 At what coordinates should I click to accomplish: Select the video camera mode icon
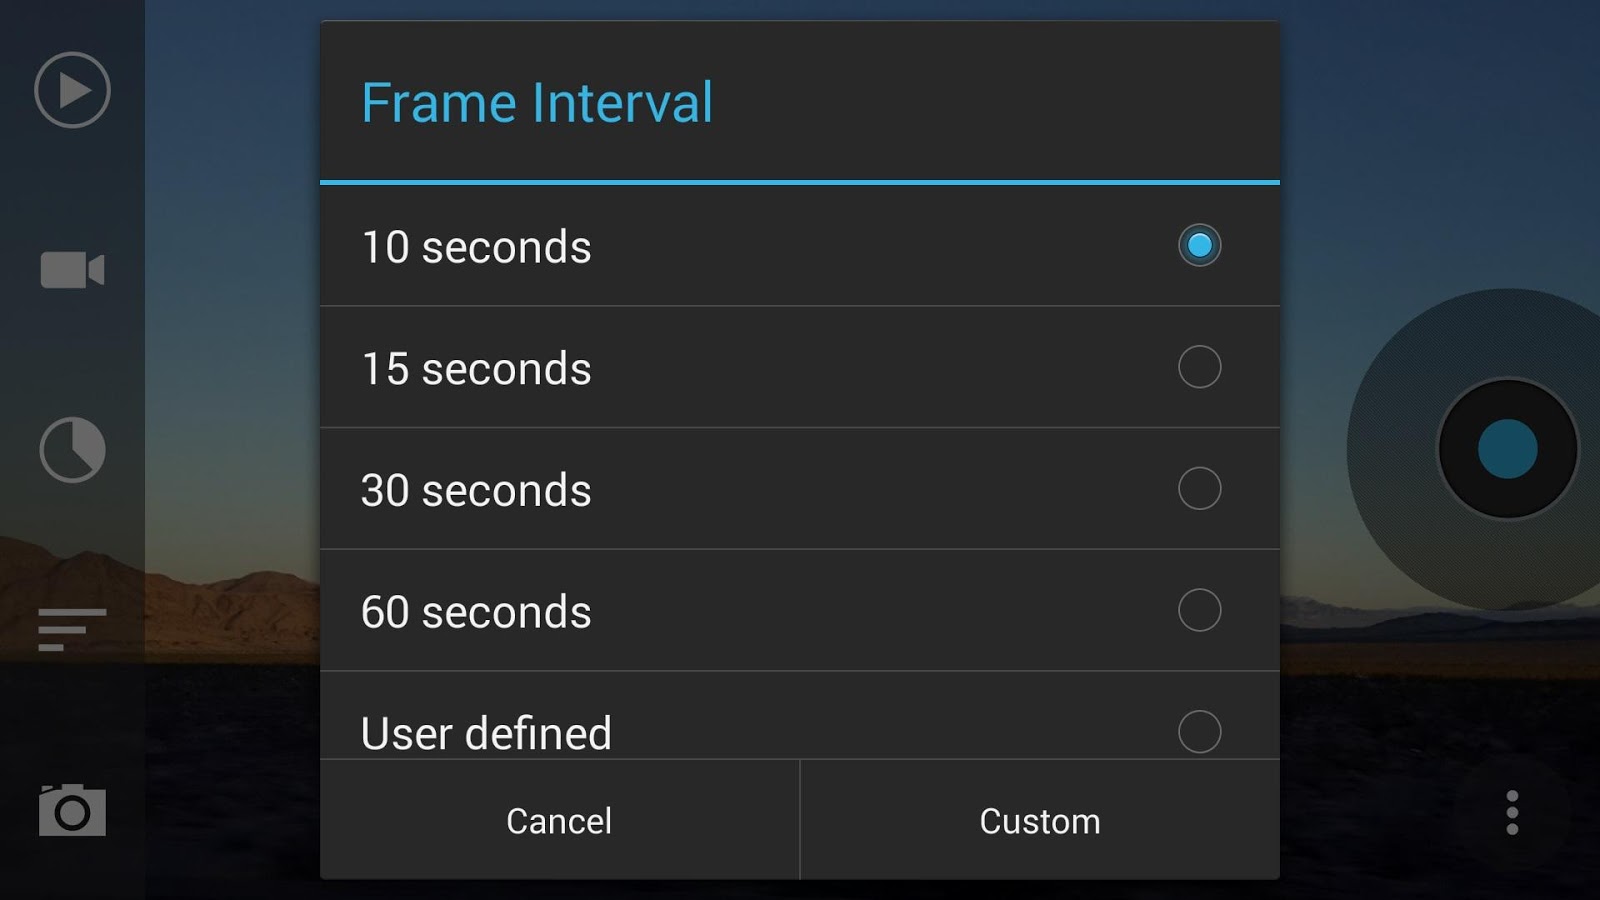(70, 270)
